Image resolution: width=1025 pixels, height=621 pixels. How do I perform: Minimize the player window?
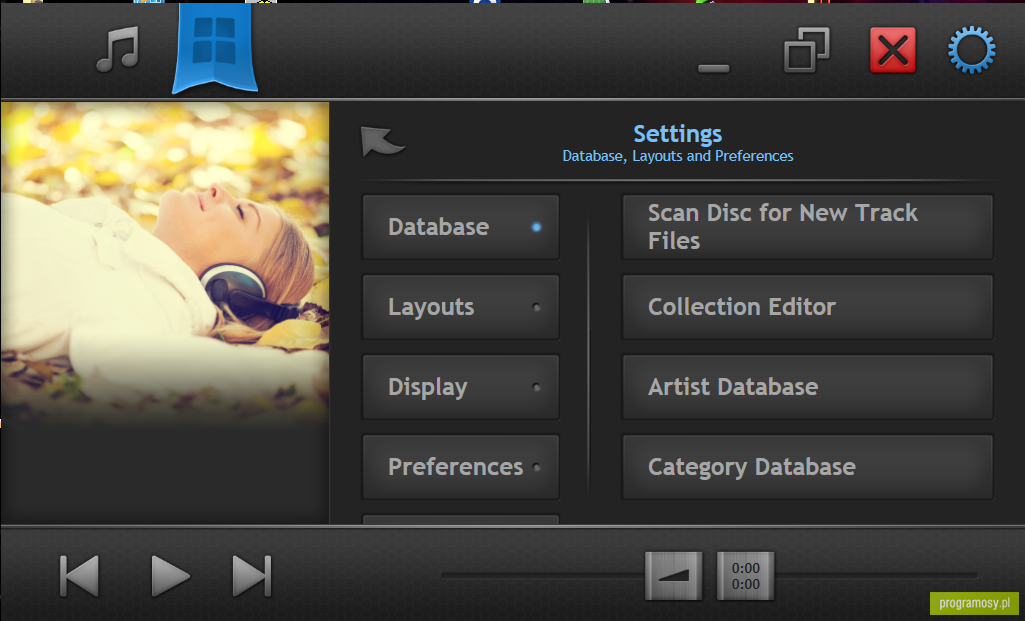coord(714,68)
